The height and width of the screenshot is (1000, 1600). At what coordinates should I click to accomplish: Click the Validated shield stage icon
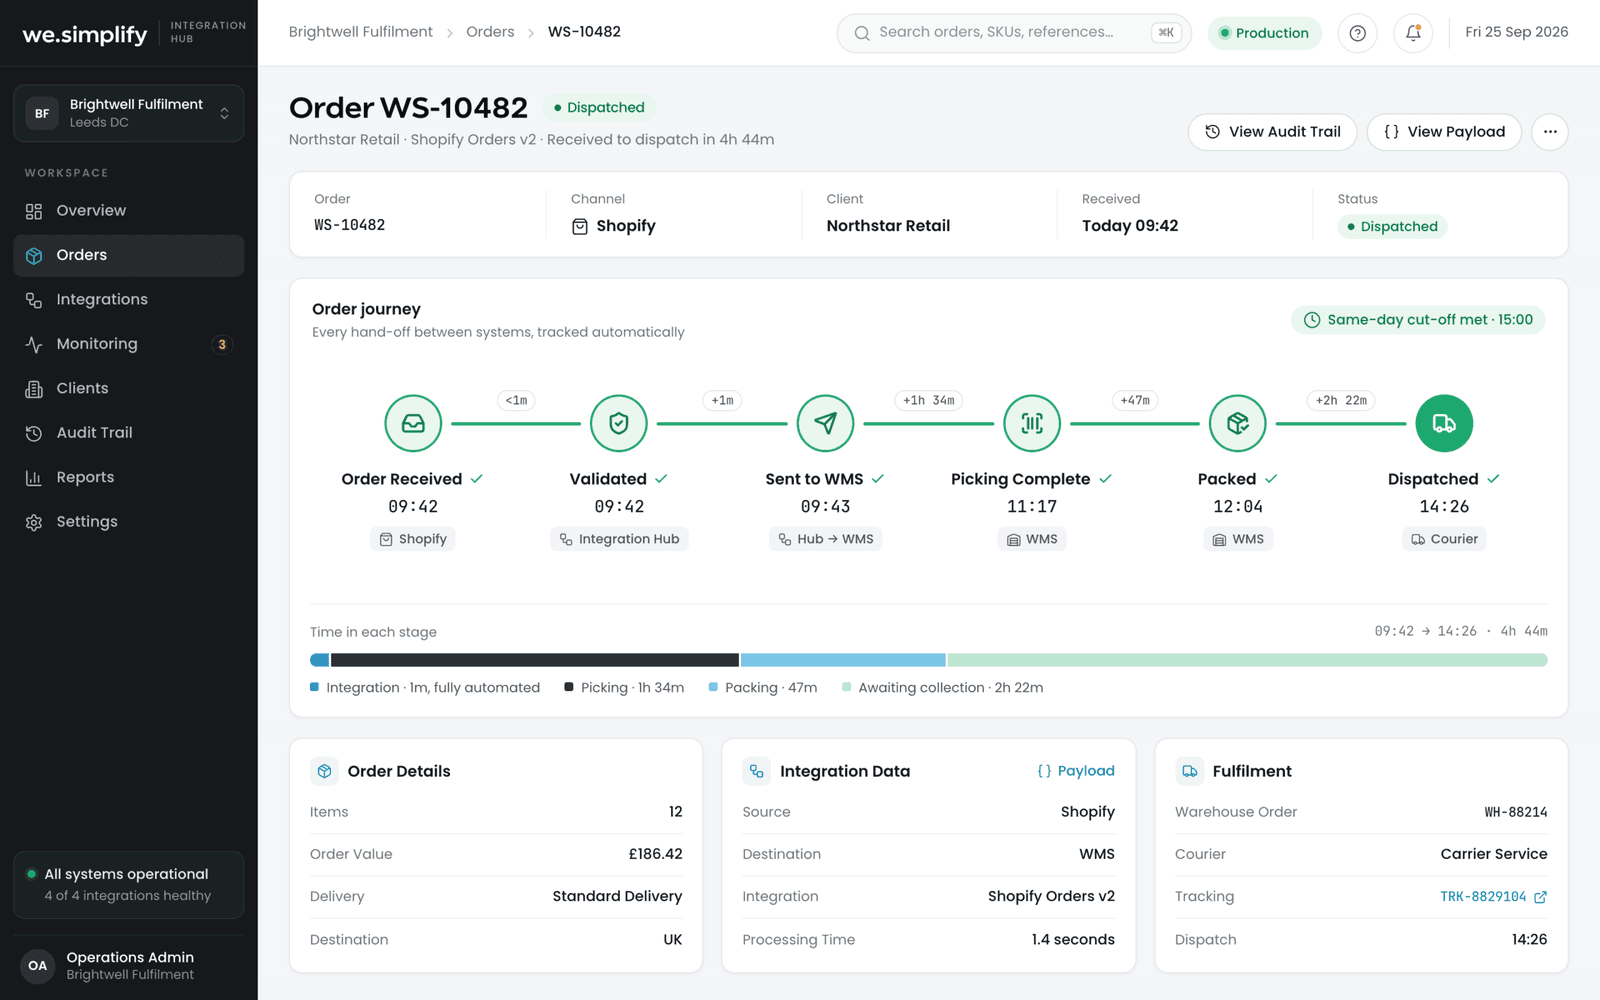(x=619, y=423)
